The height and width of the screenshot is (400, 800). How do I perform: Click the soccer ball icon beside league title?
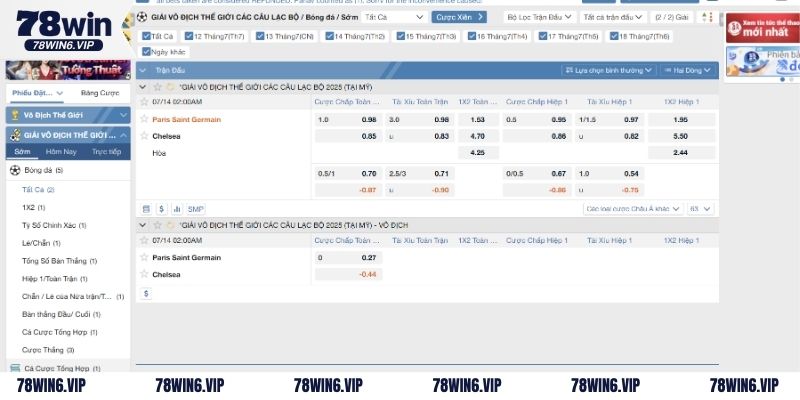point(142,17)
